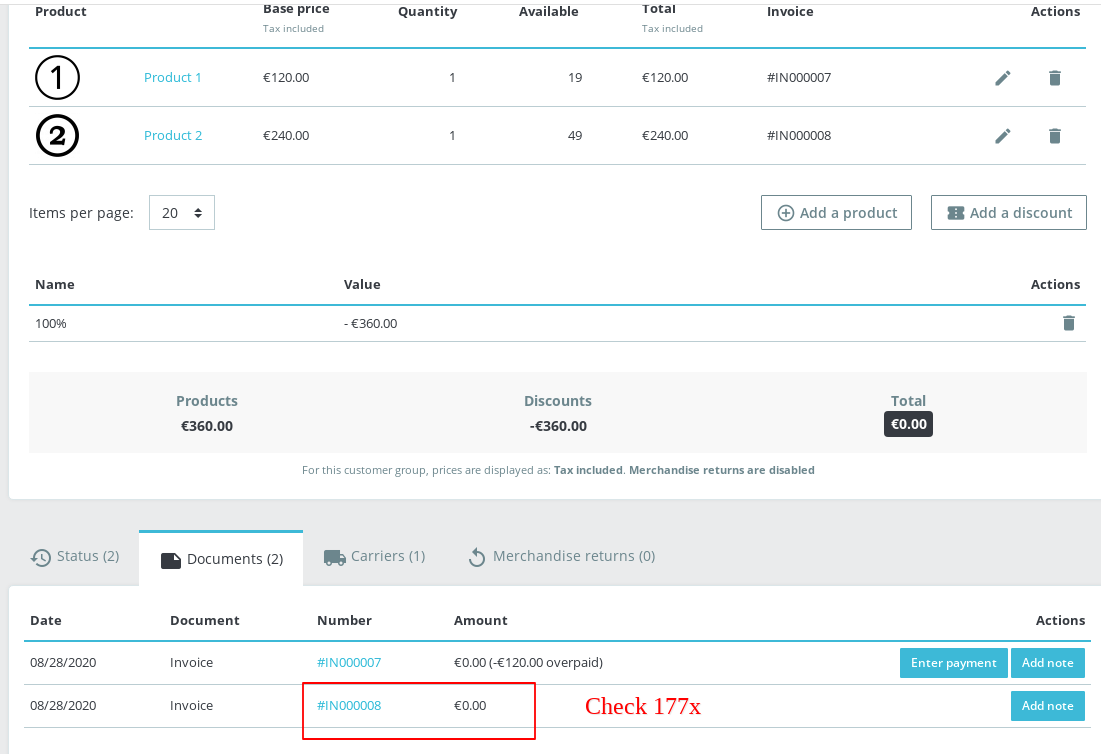
Task: Select Discounts total -€360.00
Action: coord(558,426)
